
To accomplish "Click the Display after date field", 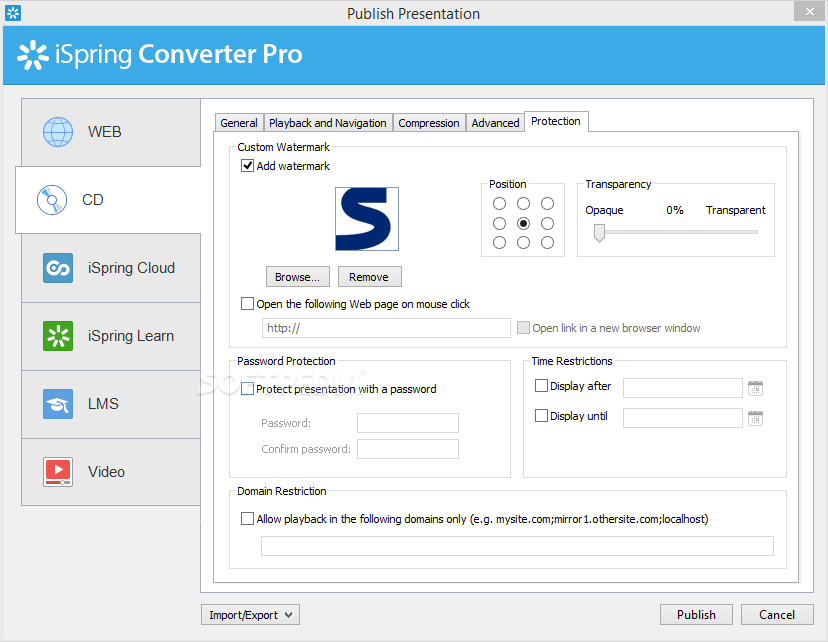I will [683, 388].
